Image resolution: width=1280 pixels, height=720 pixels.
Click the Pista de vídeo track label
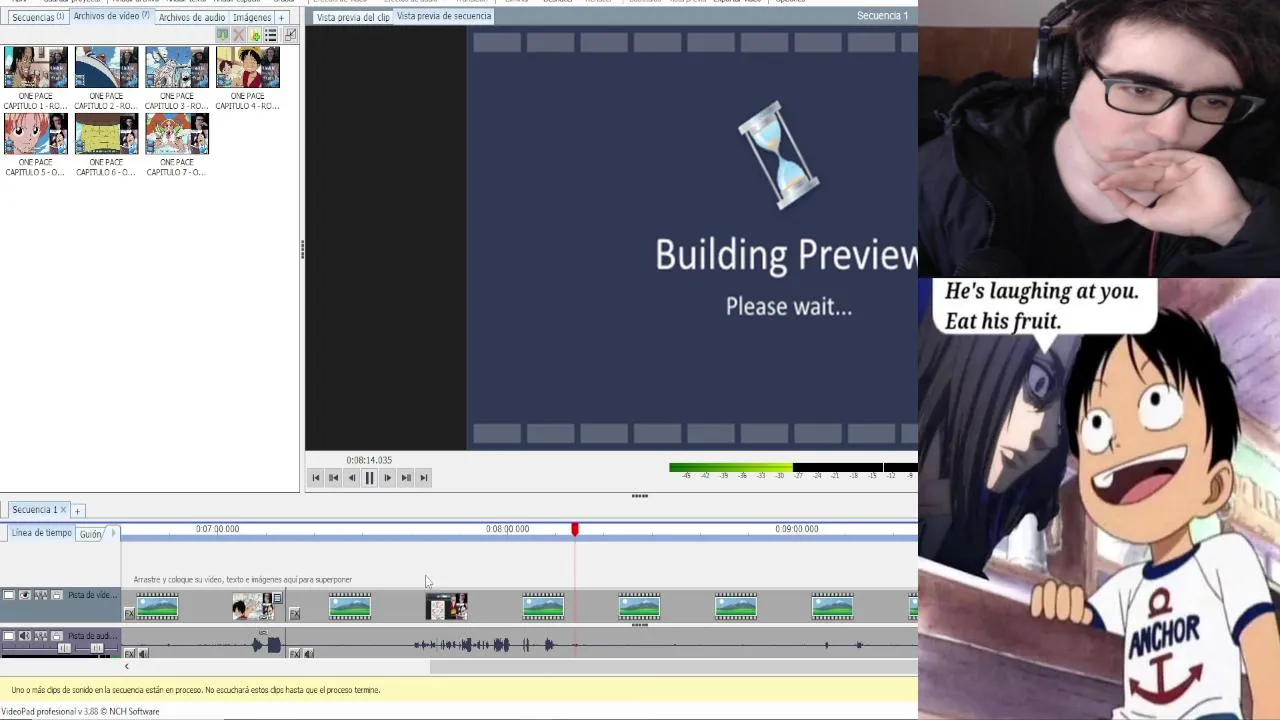[93, 595]
